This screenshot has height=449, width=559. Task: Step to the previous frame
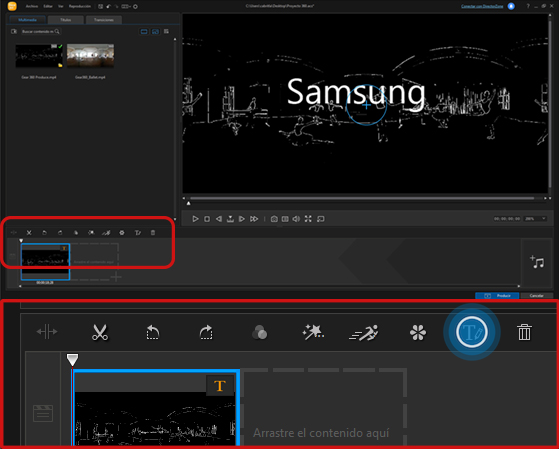219,219
